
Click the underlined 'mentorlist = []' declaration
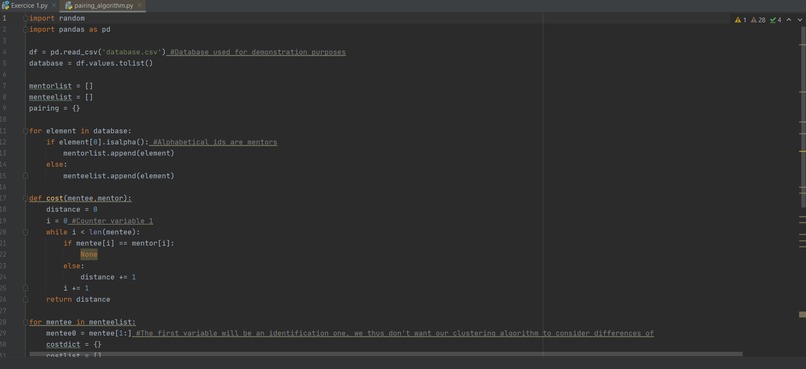coord(61,86)
